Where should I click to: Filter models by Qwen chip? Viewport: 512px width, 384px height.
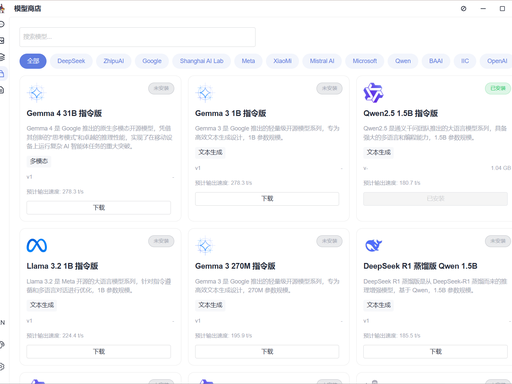403,61
